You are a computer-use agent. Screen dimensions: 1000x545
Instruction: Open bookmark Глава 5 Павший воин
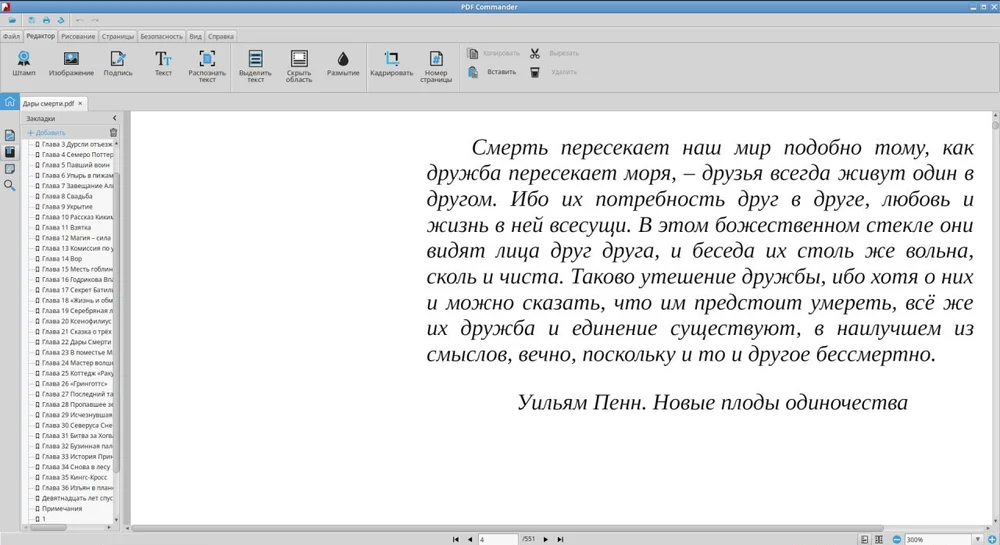[75, 165]
